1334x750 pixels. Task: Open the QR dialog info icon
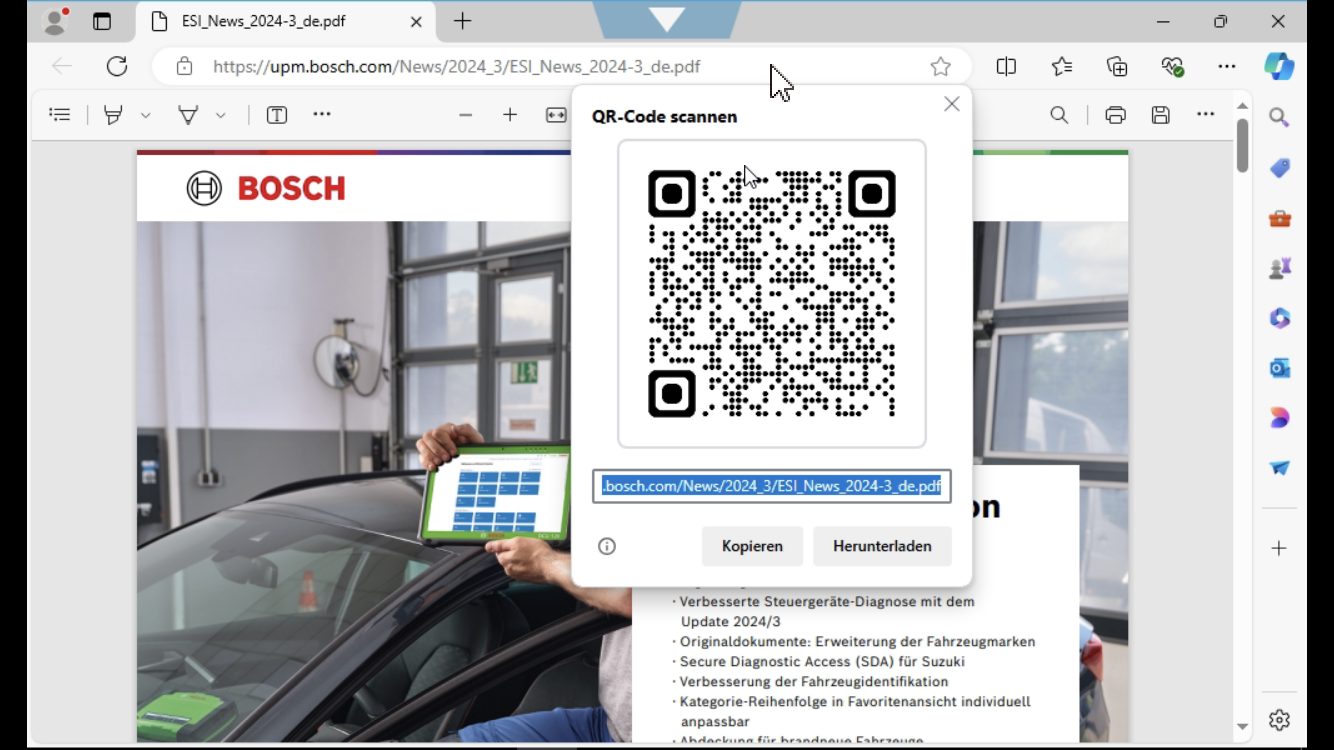(607, 546)
